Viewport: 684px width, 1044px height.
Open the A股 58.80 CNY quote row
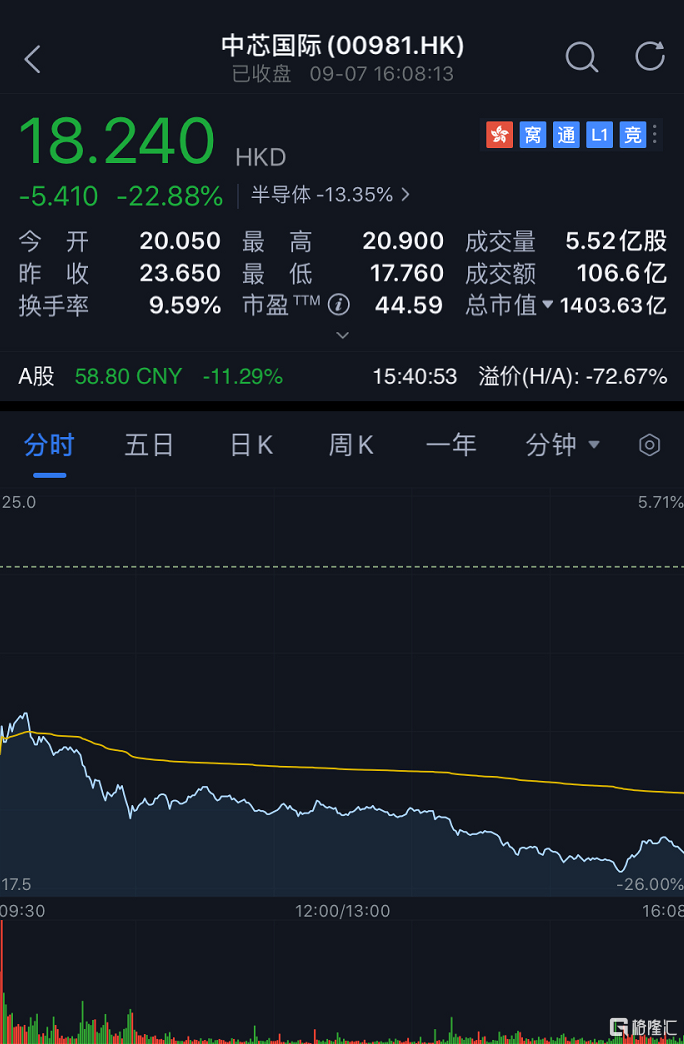(150, 377)
